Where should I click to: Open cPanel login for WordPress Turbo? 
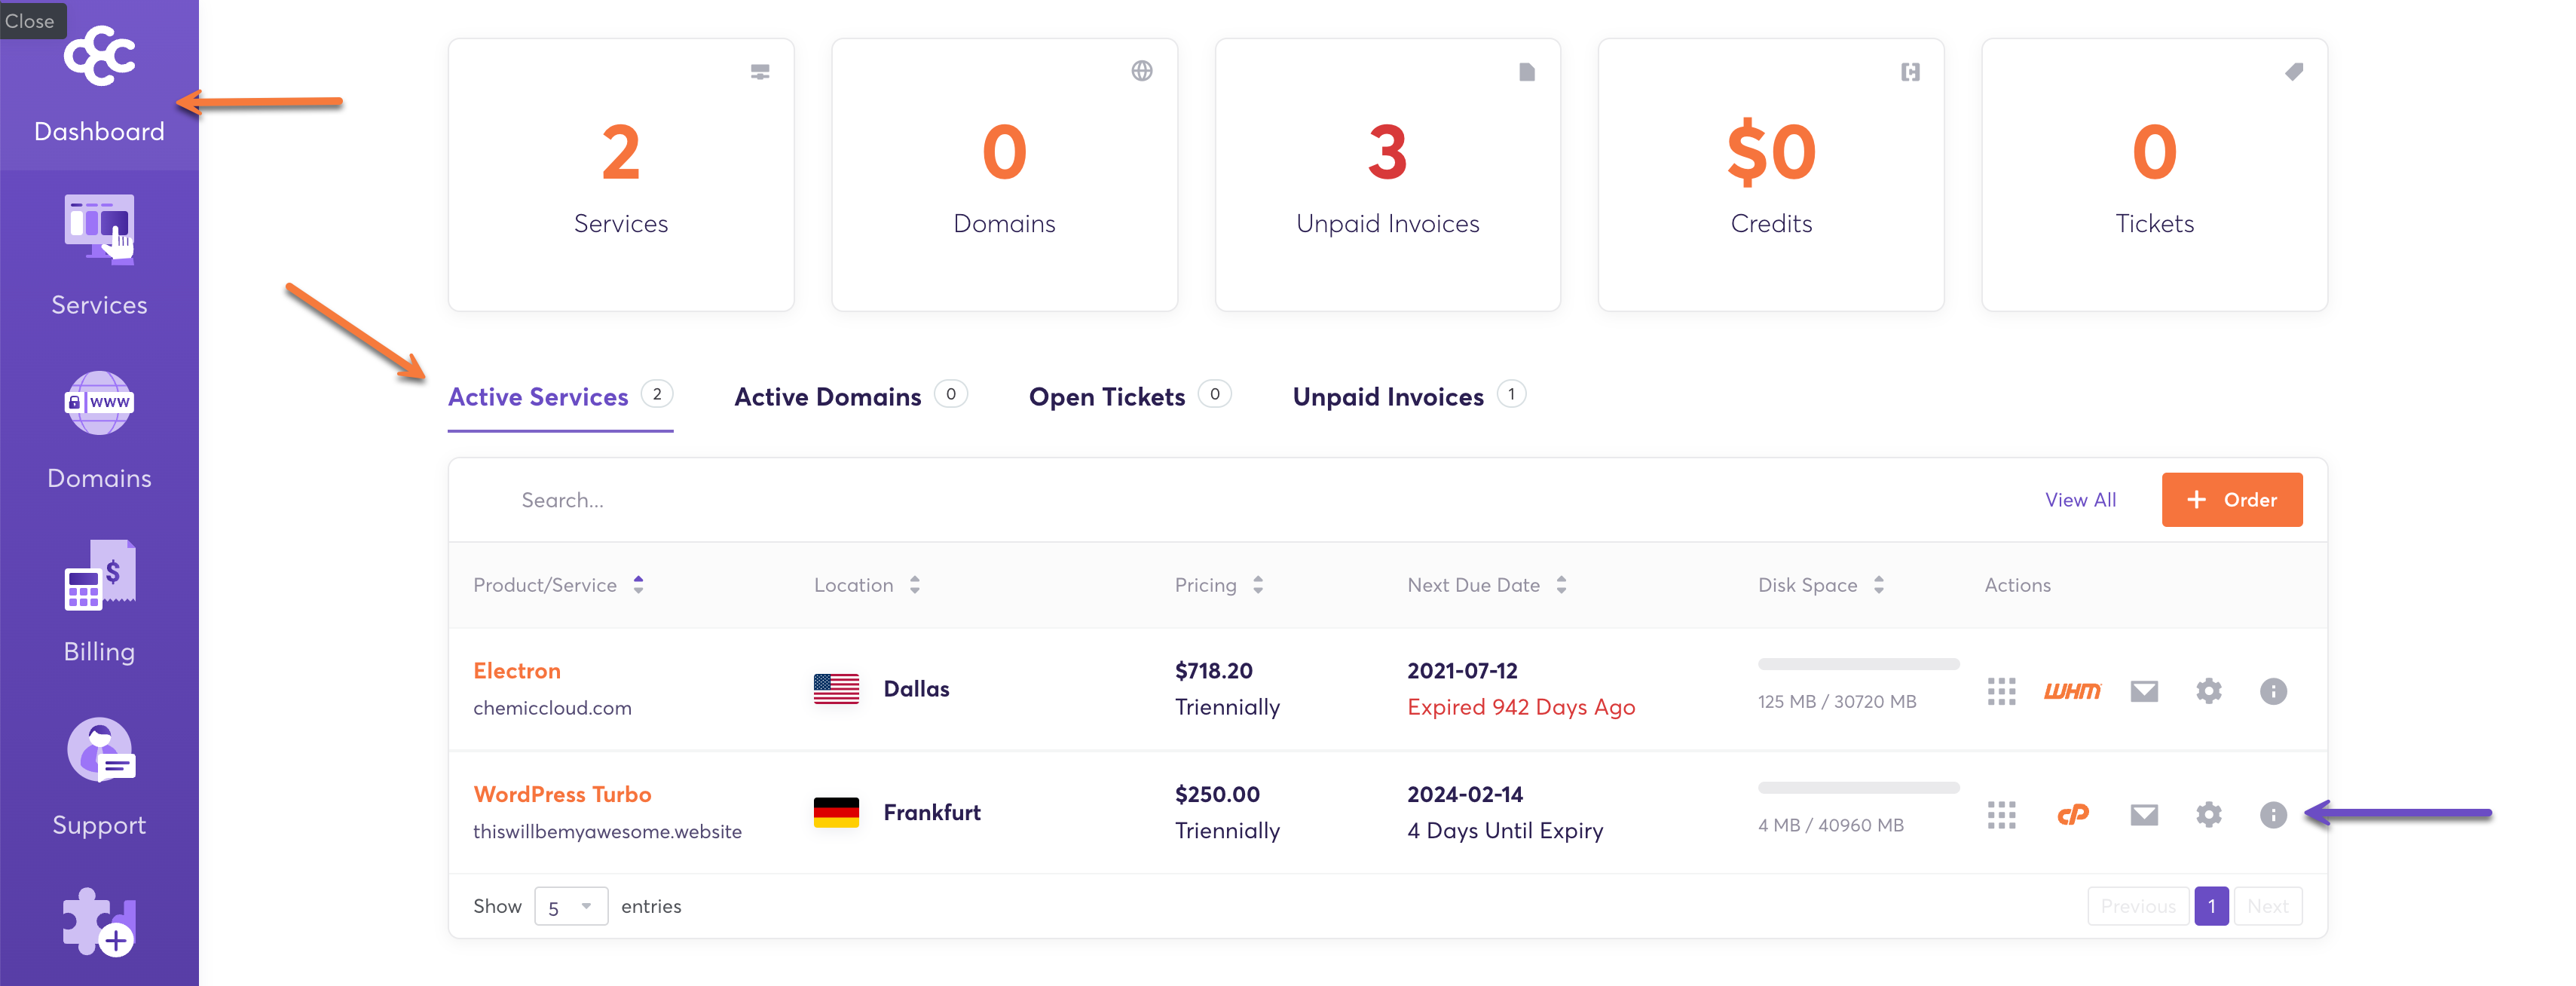coord(2072,815)
